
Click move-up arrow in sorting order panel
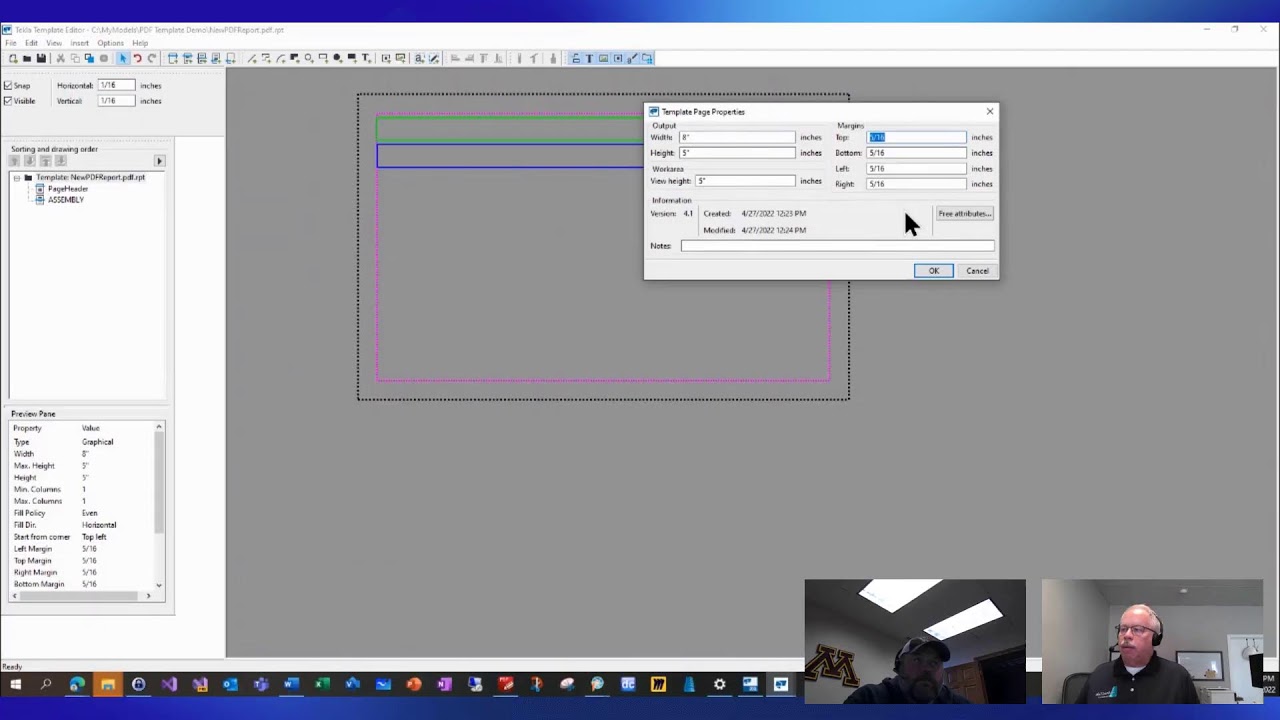(x=14, y=161)
